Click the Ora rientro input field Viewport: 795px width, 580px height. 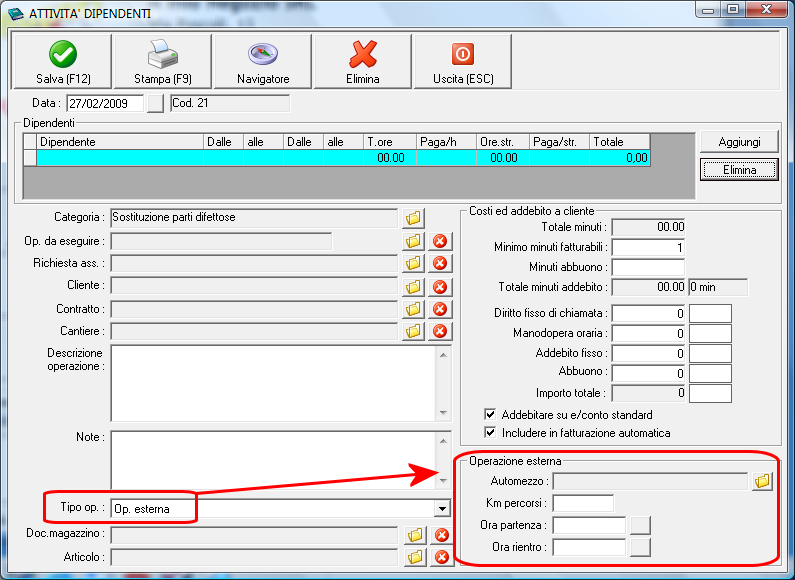589,548
